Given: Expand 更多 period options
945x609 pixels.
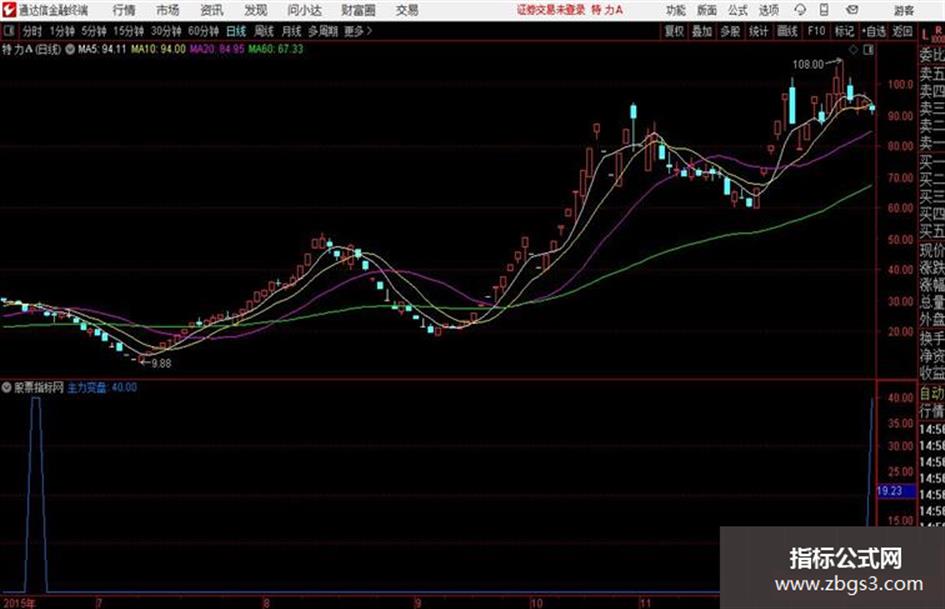Looking at the screenshot, I should [x=358, y=31].
